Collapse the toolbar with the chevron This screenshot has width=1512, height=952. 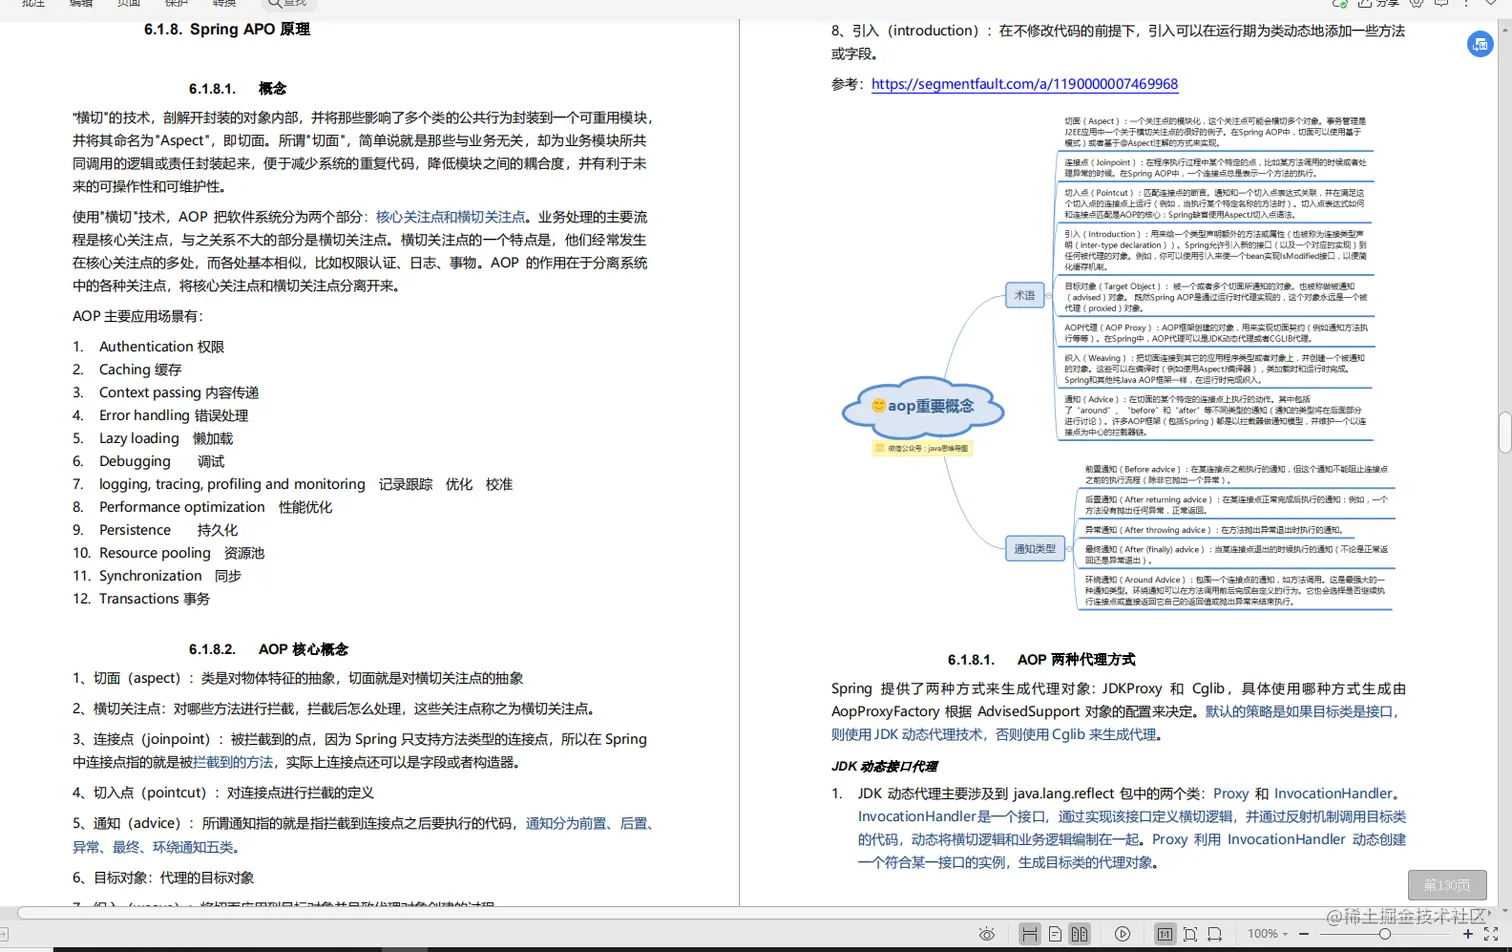[x=1491, y=5]
